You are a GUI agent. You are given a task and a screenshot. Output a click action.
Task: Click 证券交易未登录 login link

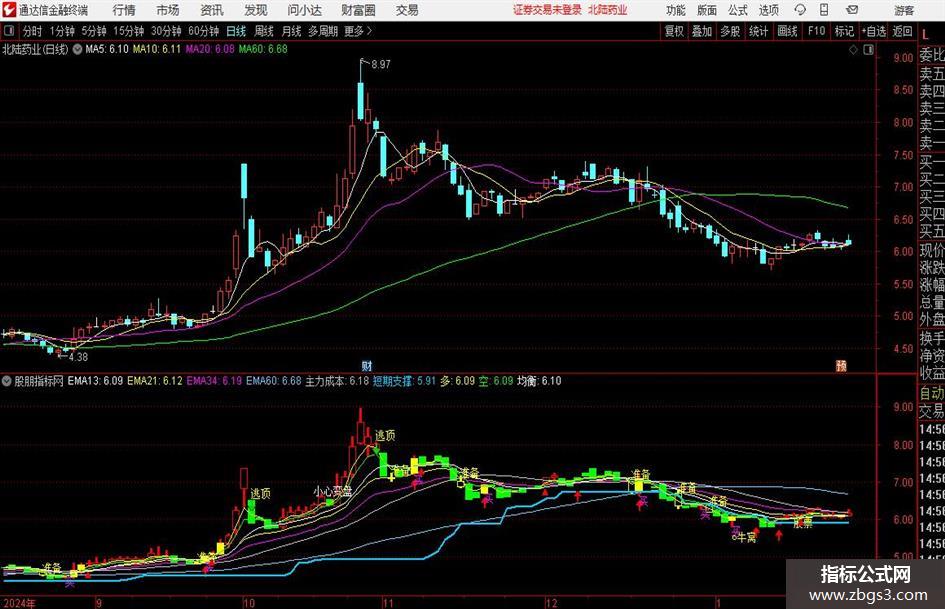pos(547,10)
